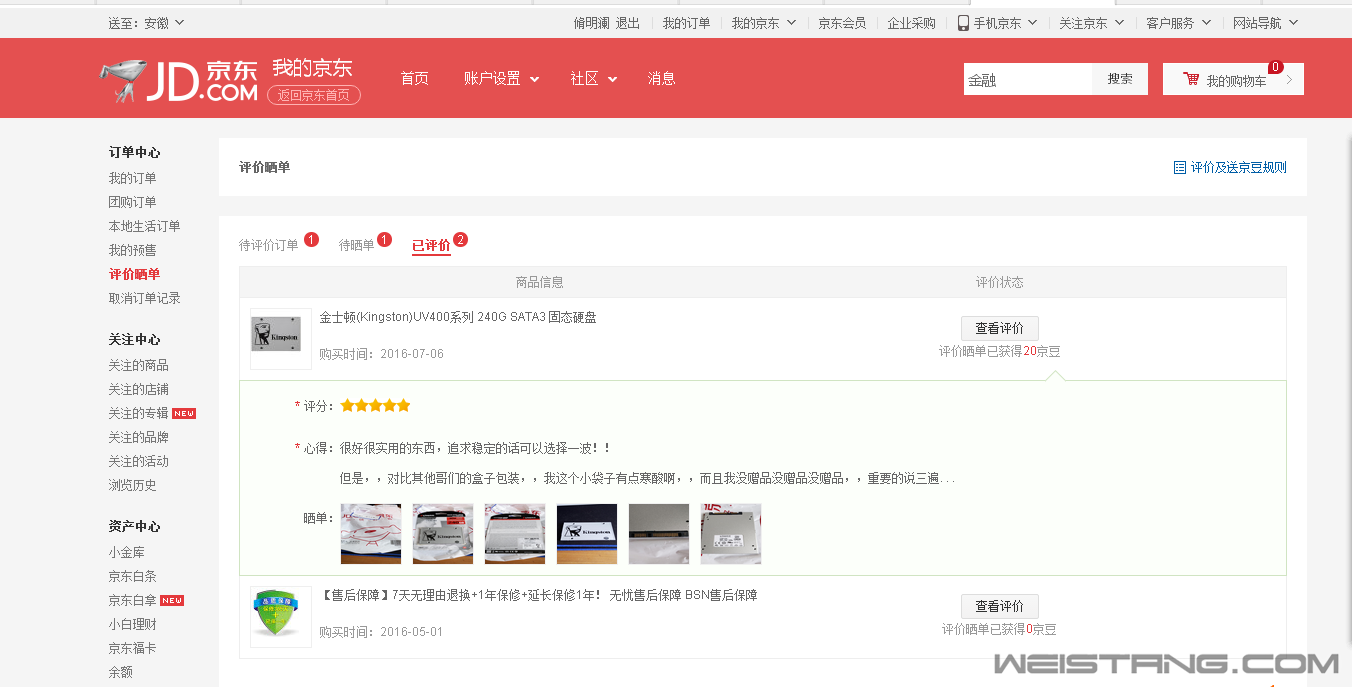Open 京东会员 link
The height and width of the screenshot is (687, 1352).
(x=842, y=23)
